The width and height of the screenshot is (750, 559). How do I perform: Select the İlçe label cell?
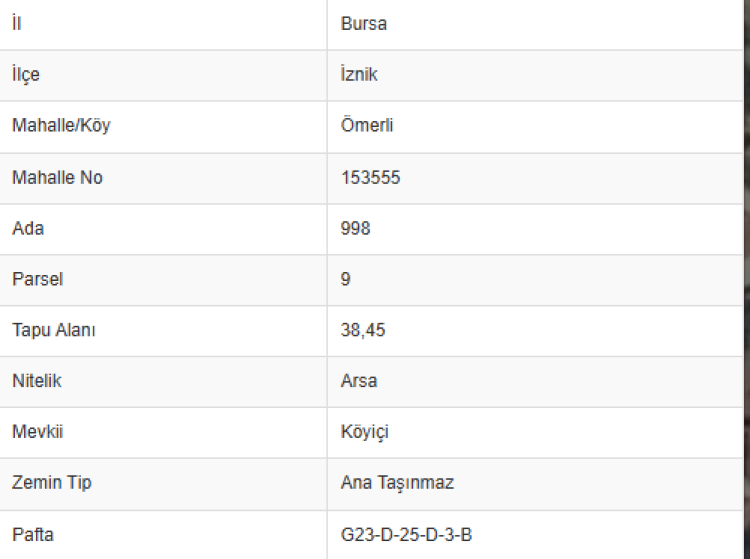point(26,75)
